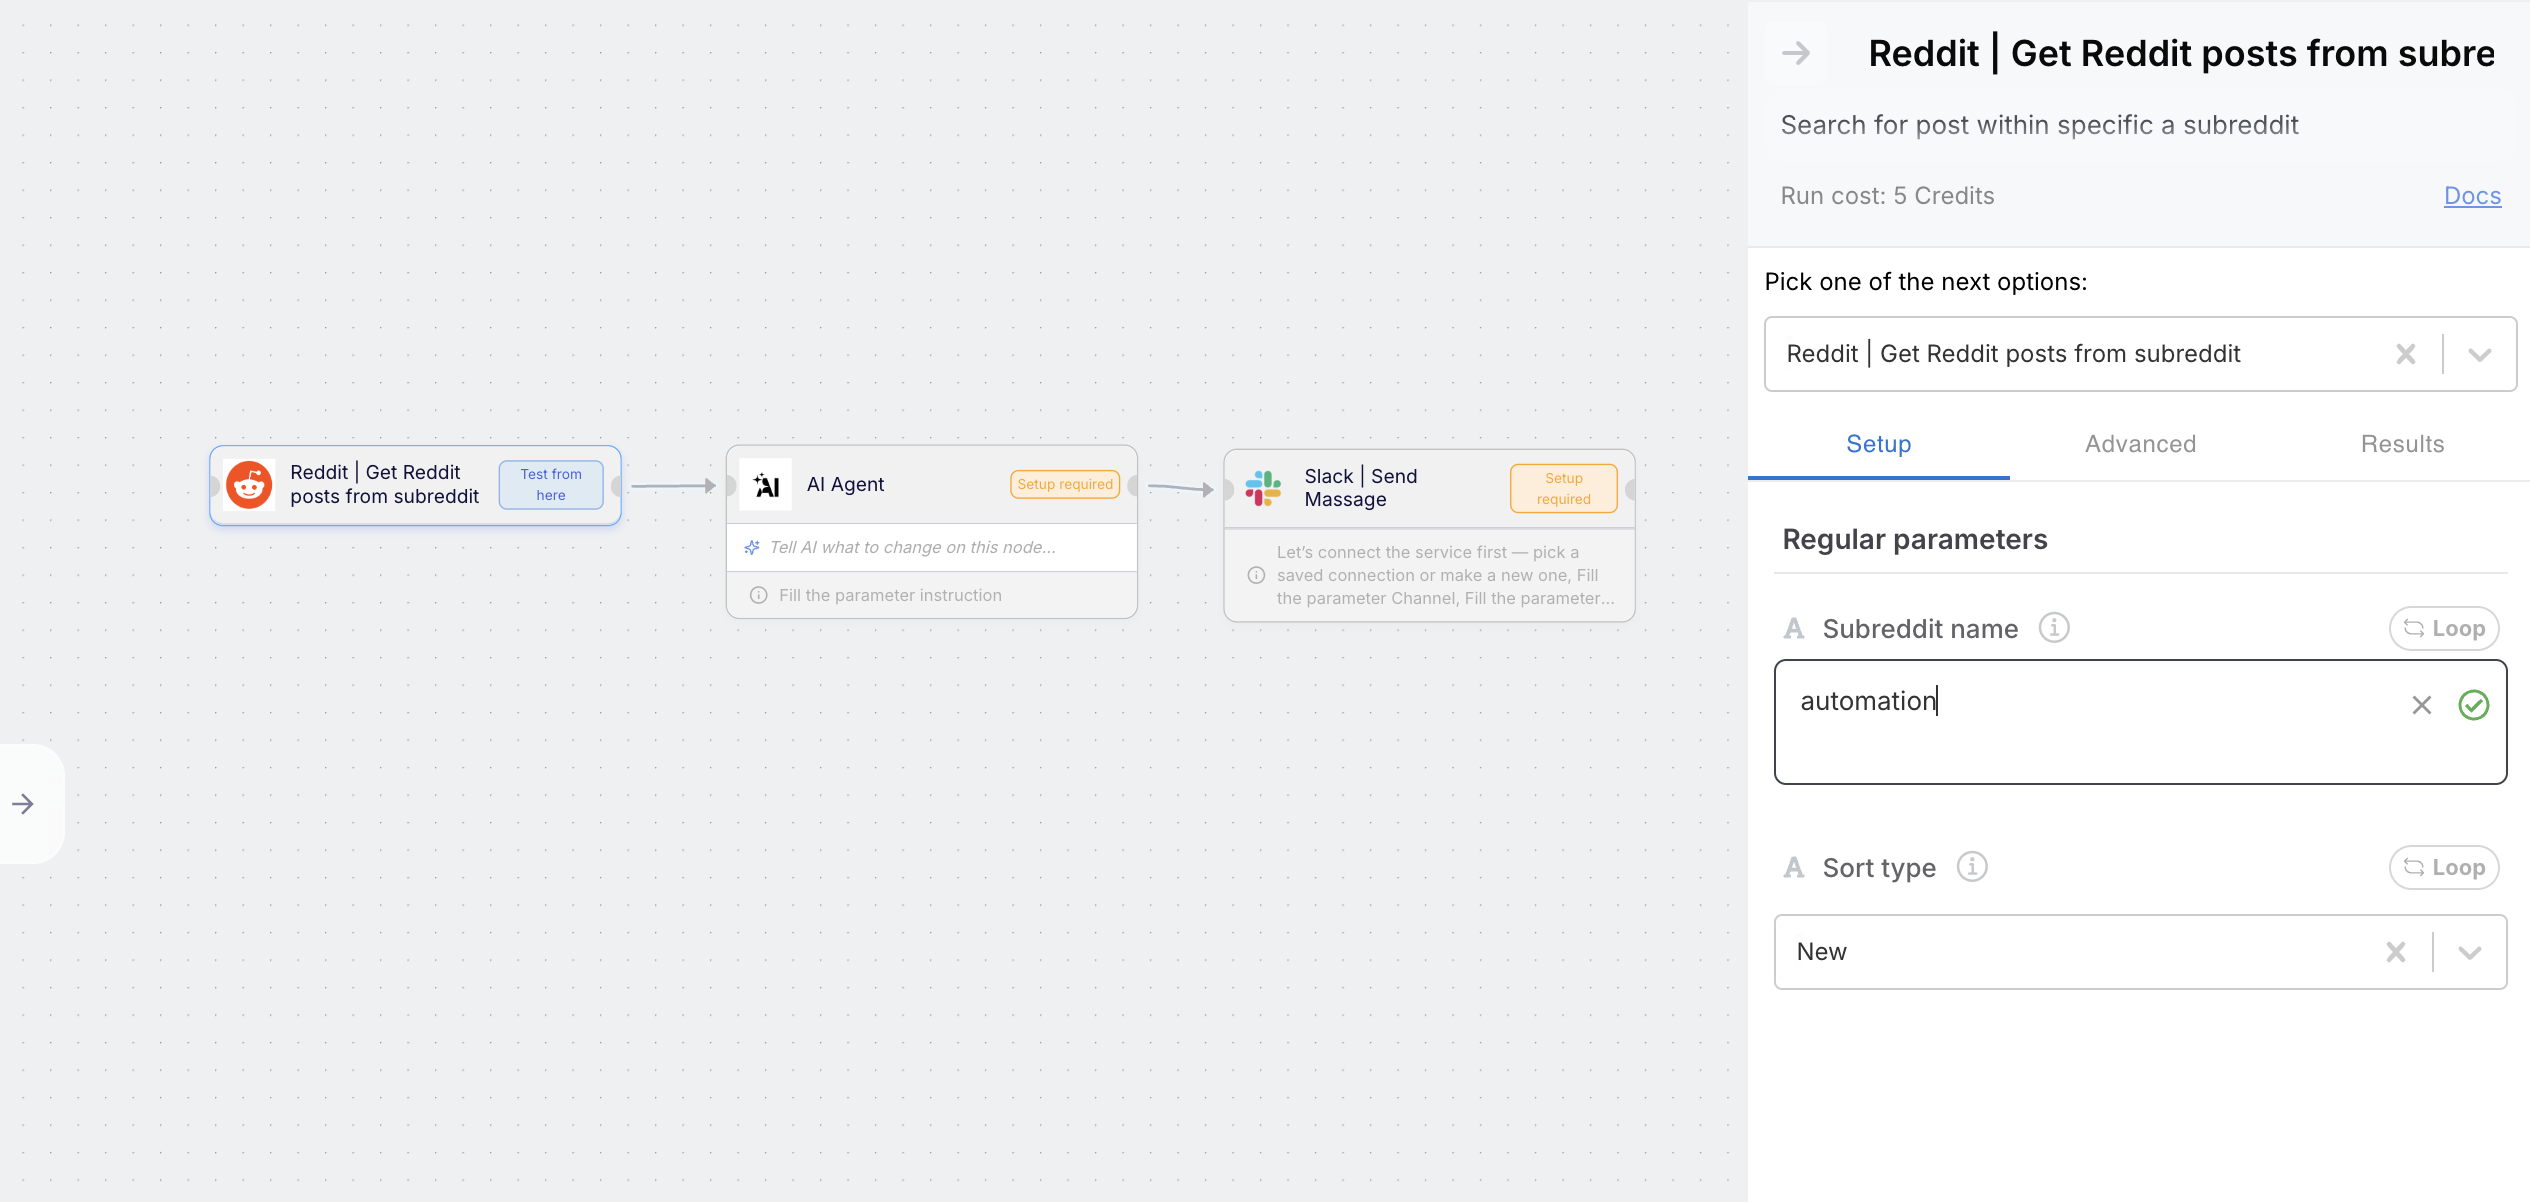Click the Reddit logo icon on node
The width and height of the screenshot is (2530, 1202).
[249, 485]
